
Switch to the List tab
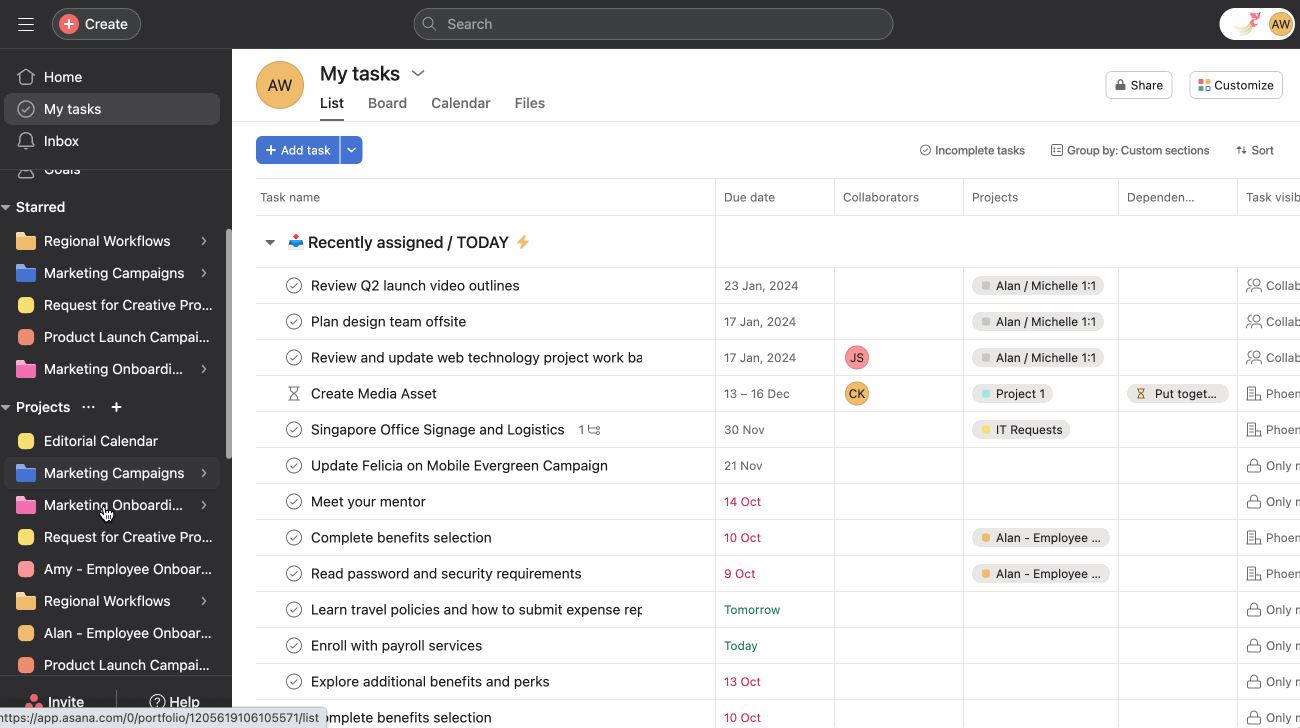(x=332, y=103)
